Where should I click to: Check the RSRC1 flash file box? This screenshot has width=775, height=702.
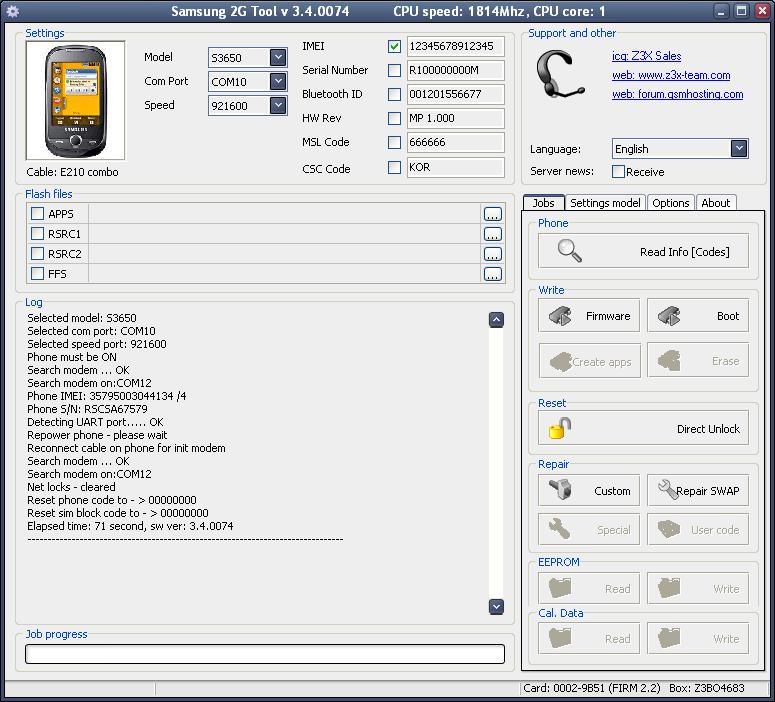pos(38,233)
